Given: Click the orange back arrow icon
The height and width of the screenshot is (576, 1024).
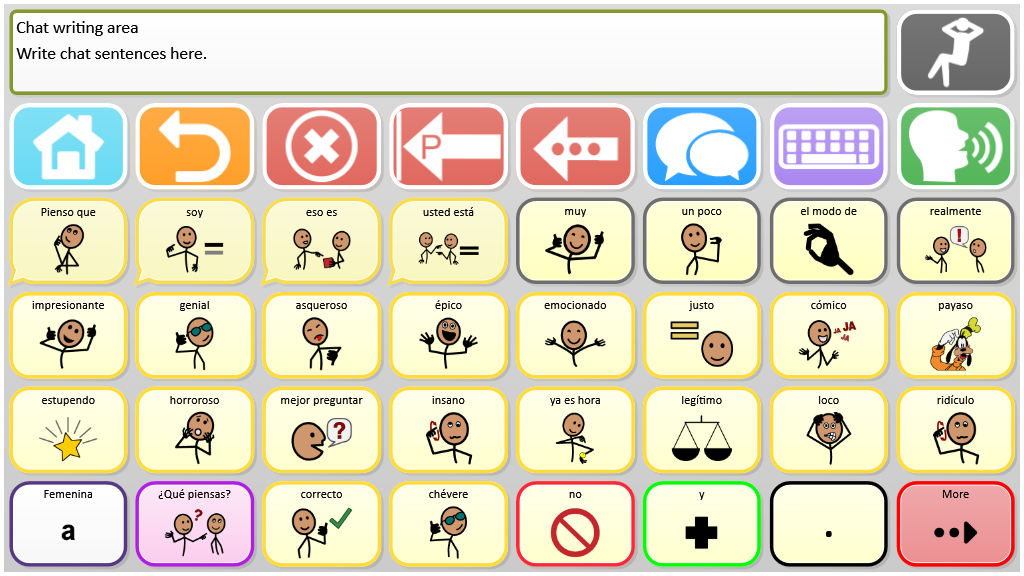Looking at the screenshot, I should pyautogui.click(x=195, y=146).
